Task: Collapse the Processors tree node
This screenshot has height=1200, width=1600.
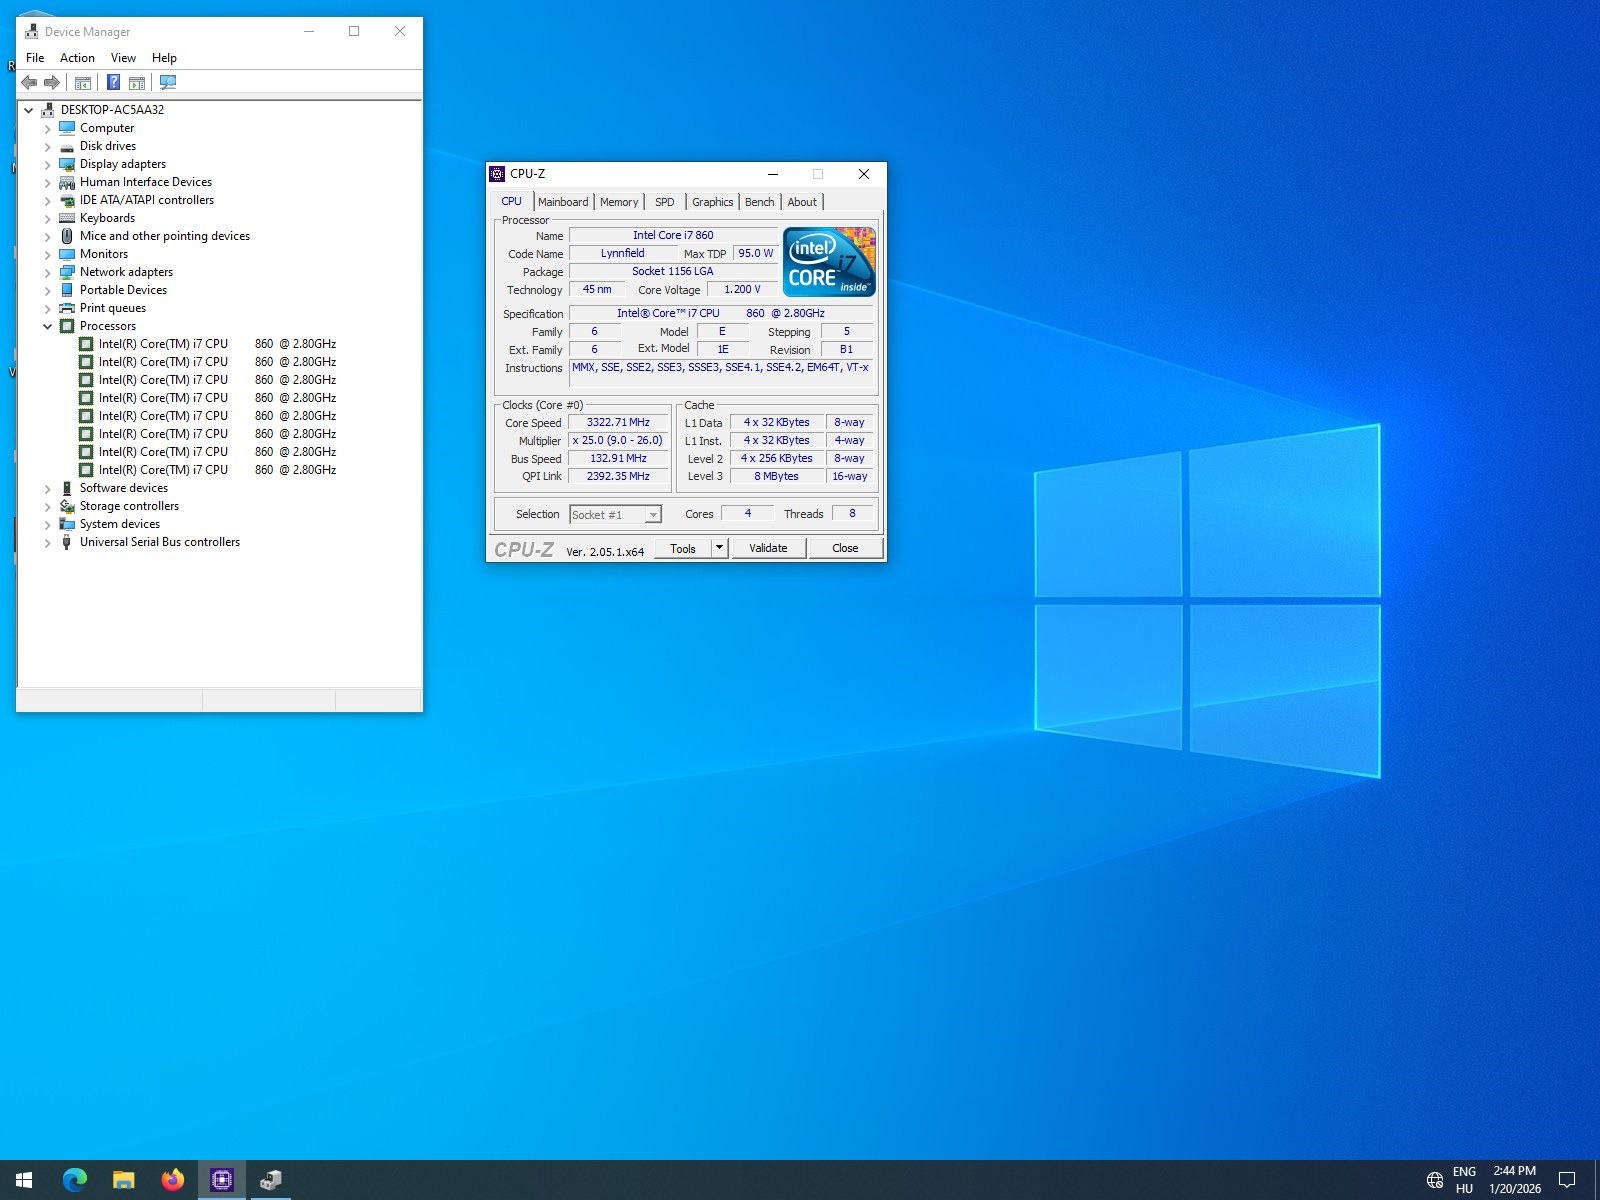Action: [47, 326]
